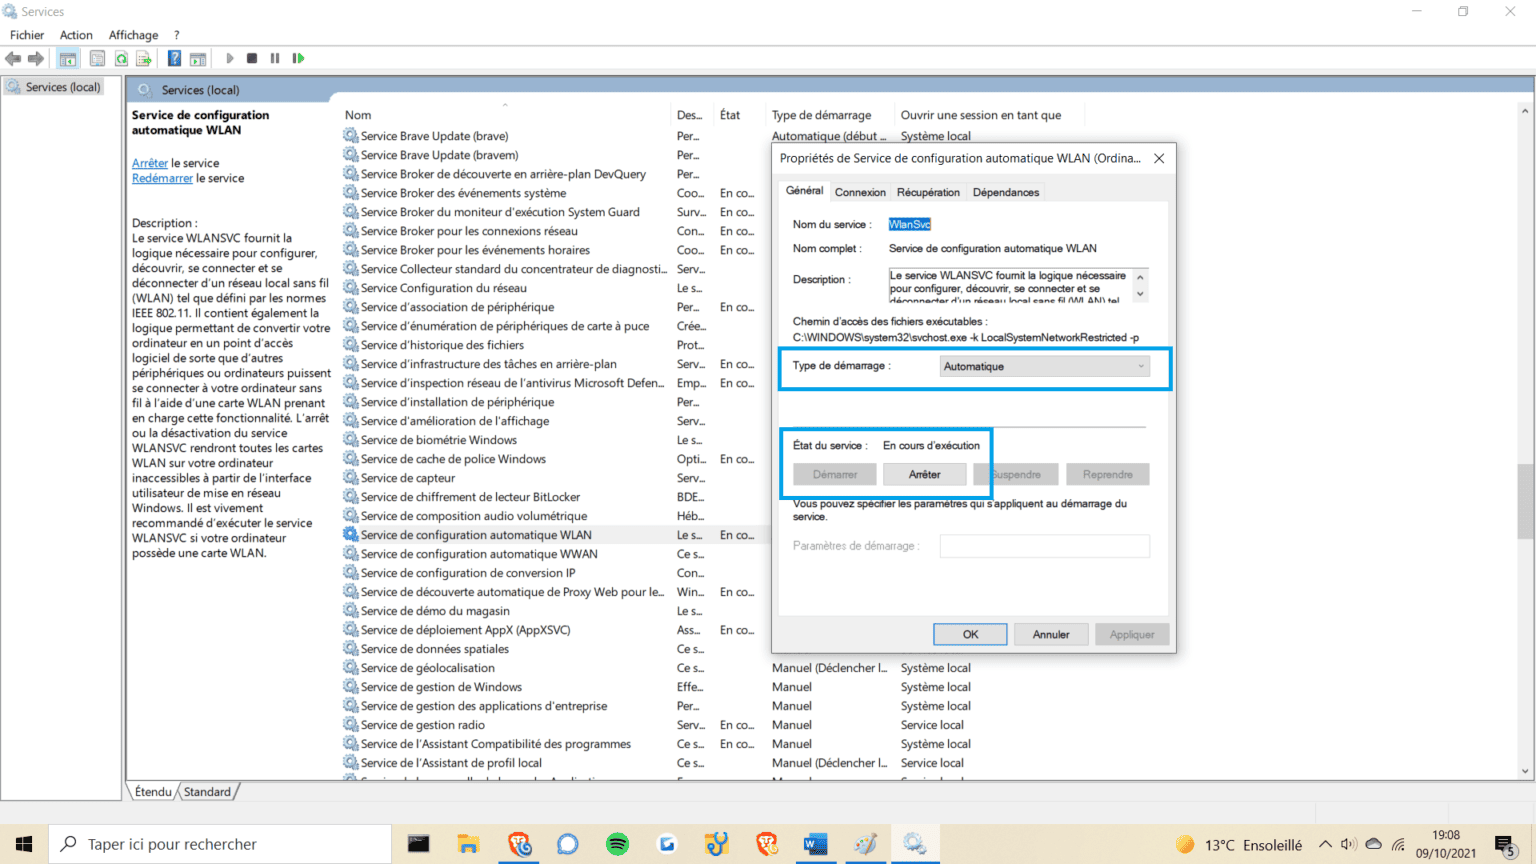Click the Start service play icon
This screenshot has width=1536, height=864.
pyautogui.click(x=230, y=59)
